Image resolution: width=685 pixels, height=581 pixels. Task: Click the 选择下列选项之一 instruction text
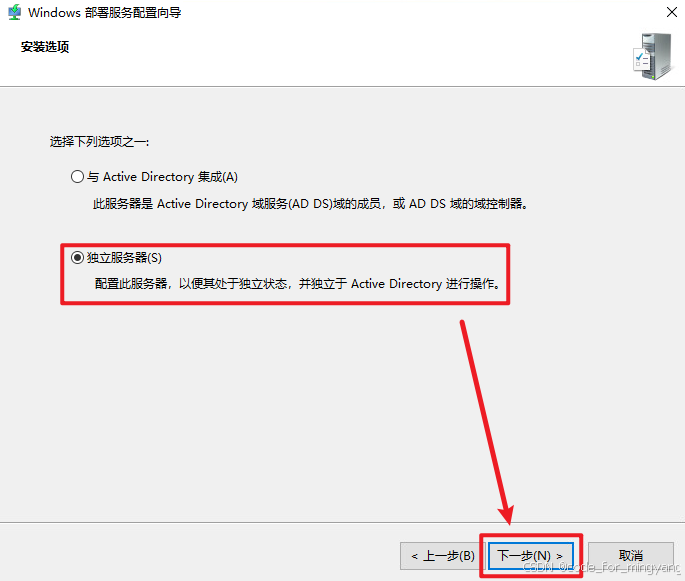click(99, 142)
